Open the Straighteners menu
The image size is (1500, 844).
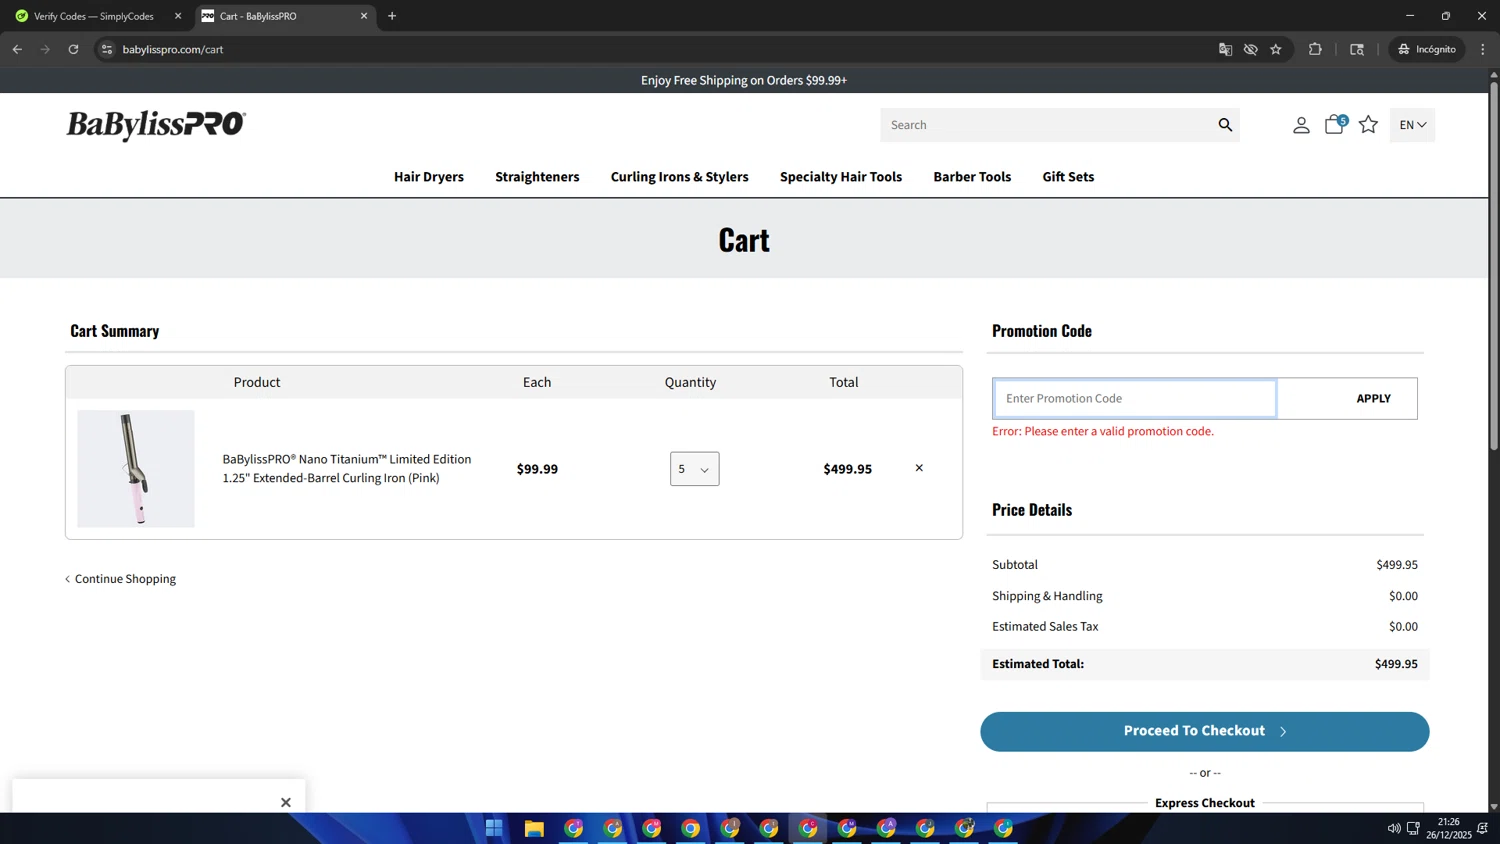click(x=537, y=177)
